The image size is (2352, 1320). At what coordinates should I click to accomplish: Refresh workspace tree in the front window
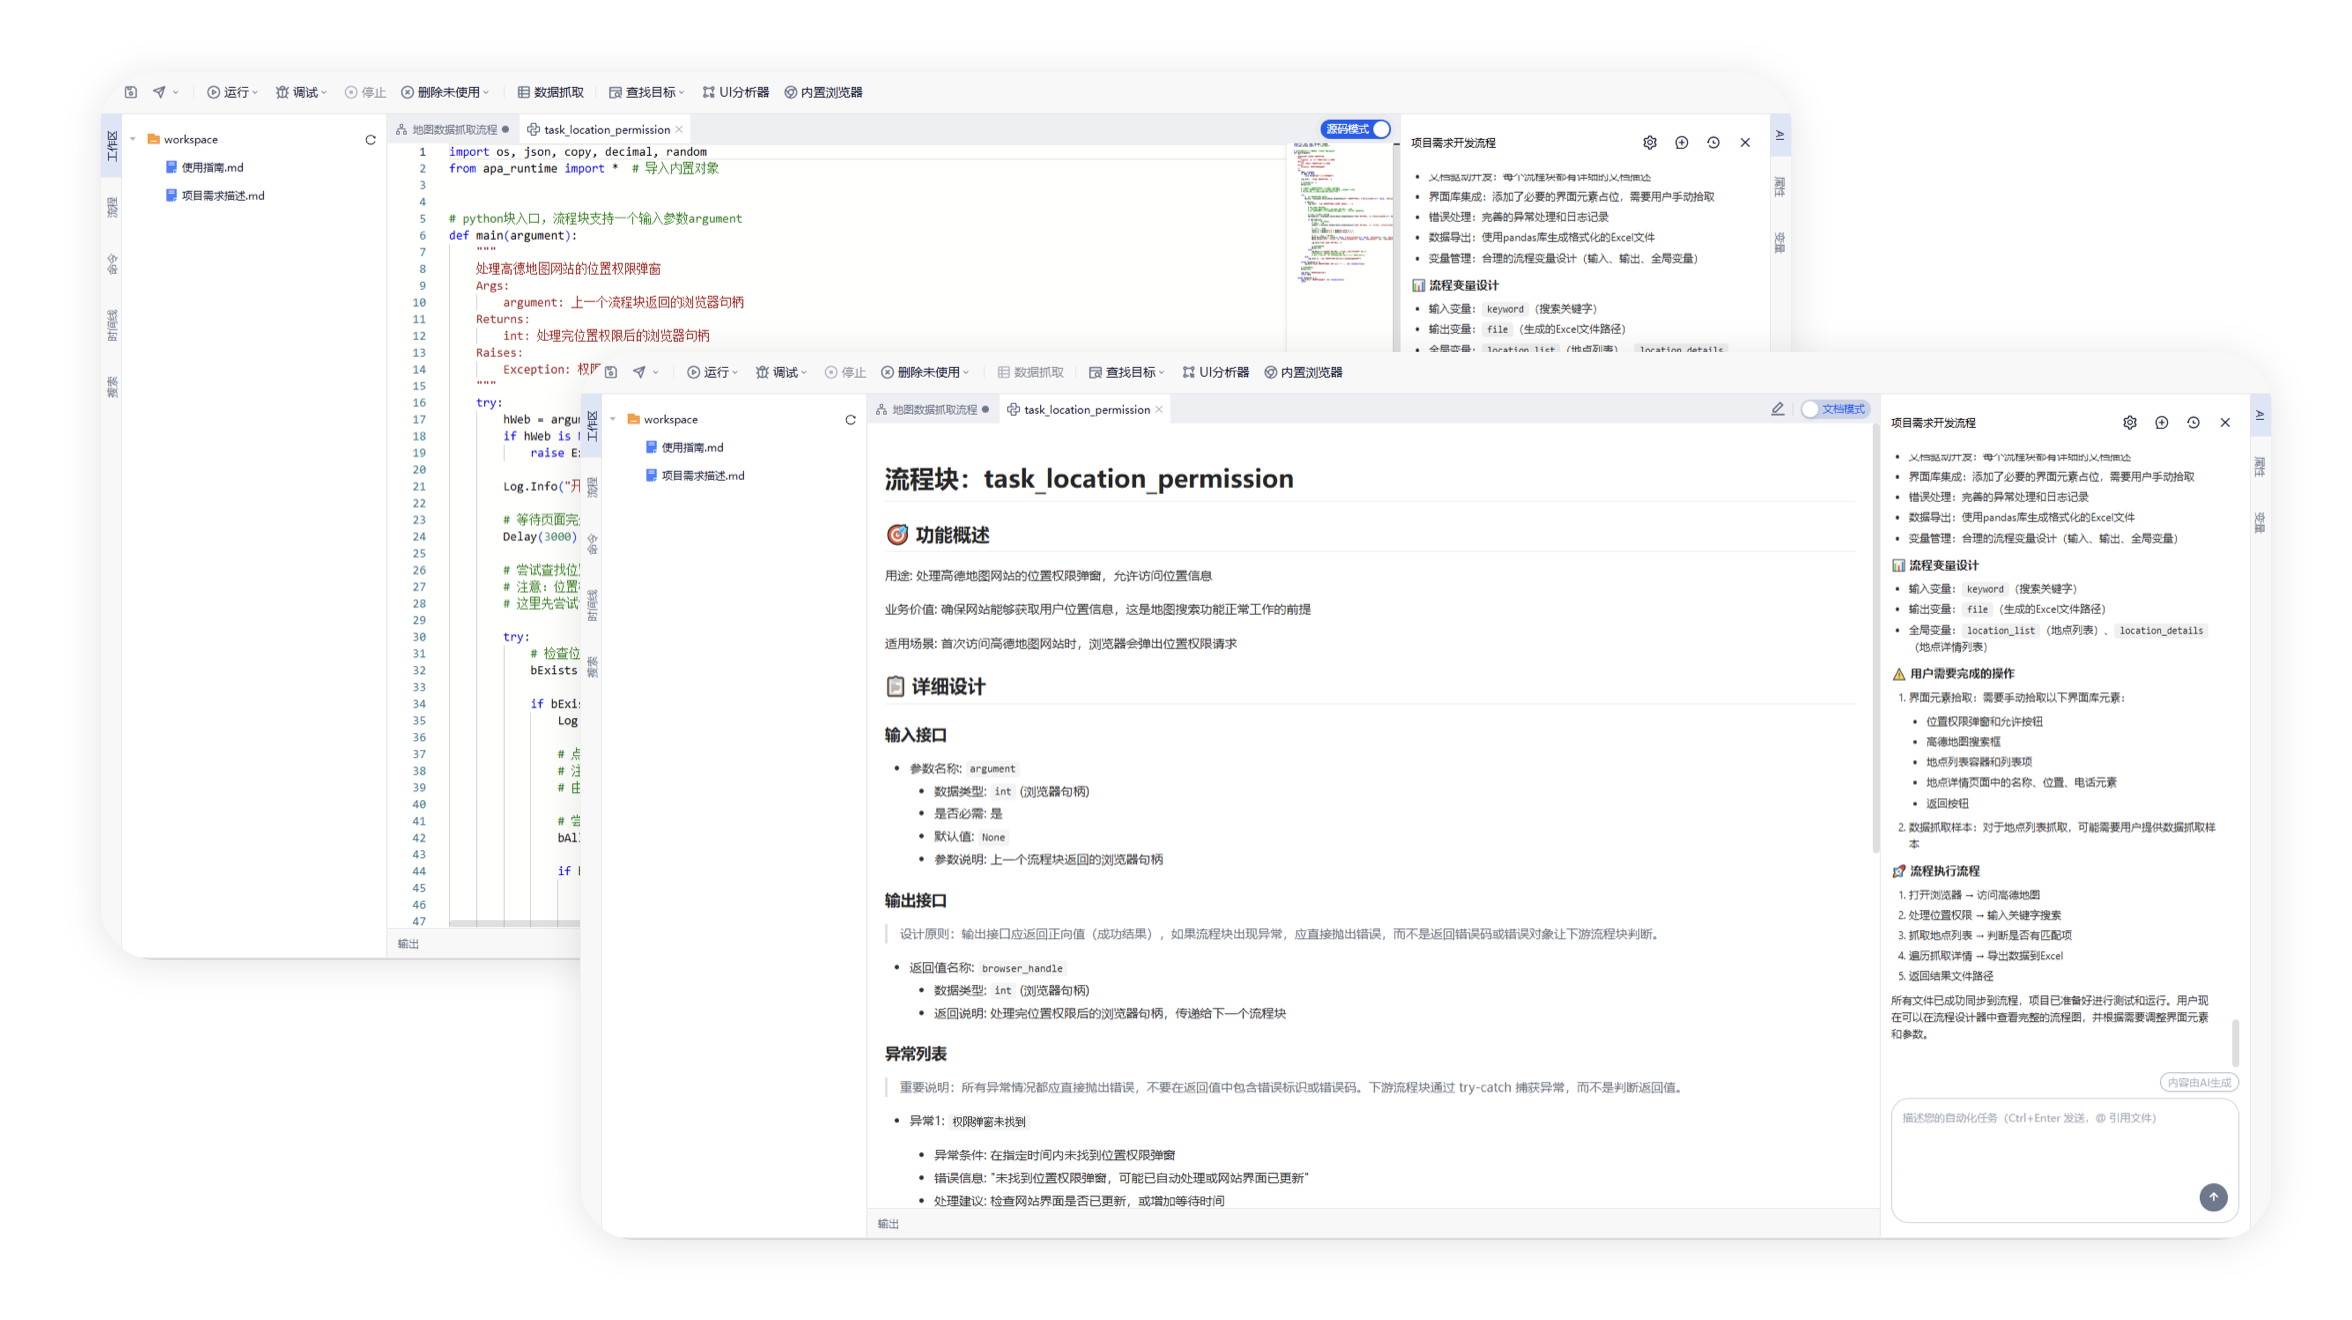coord(850,420)
